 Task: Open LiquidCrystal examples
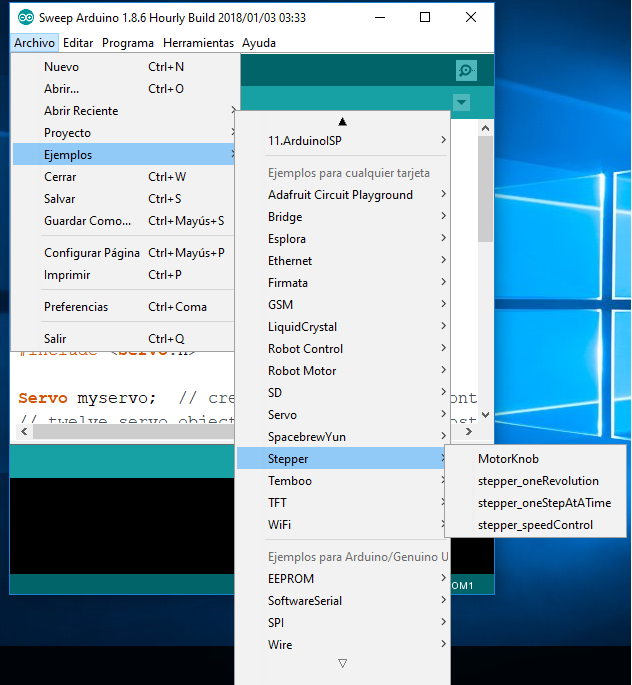point(343,327)
